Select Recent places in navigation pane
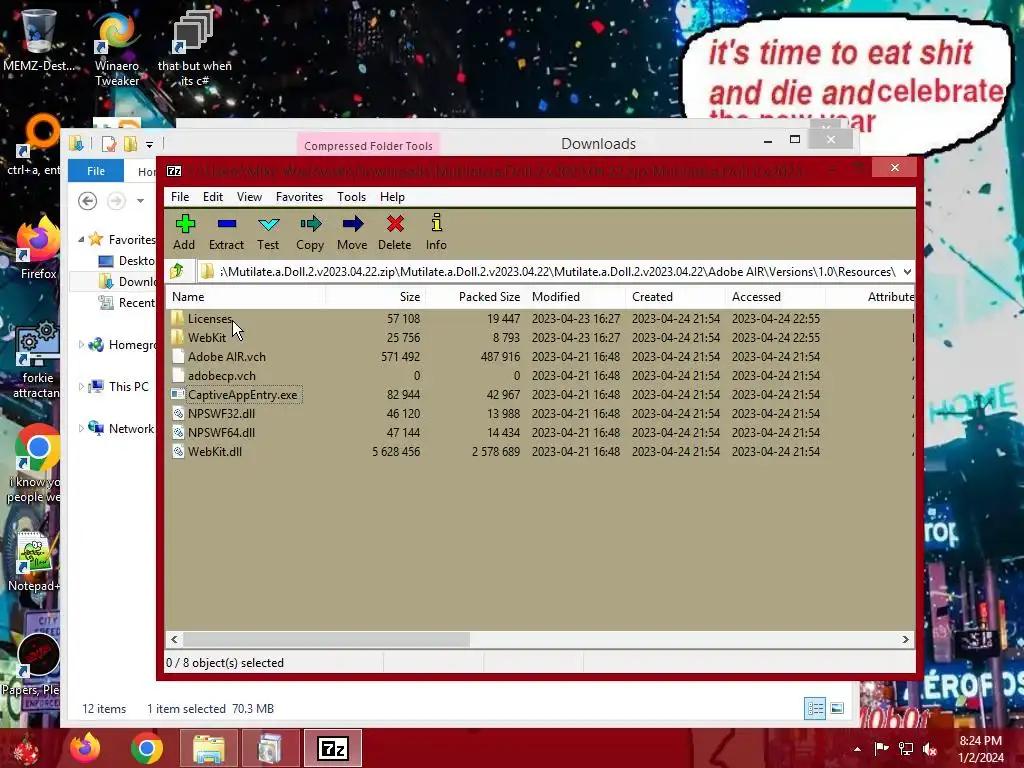This screenshot has width=1024, height=768. click(x=125, y=302)
